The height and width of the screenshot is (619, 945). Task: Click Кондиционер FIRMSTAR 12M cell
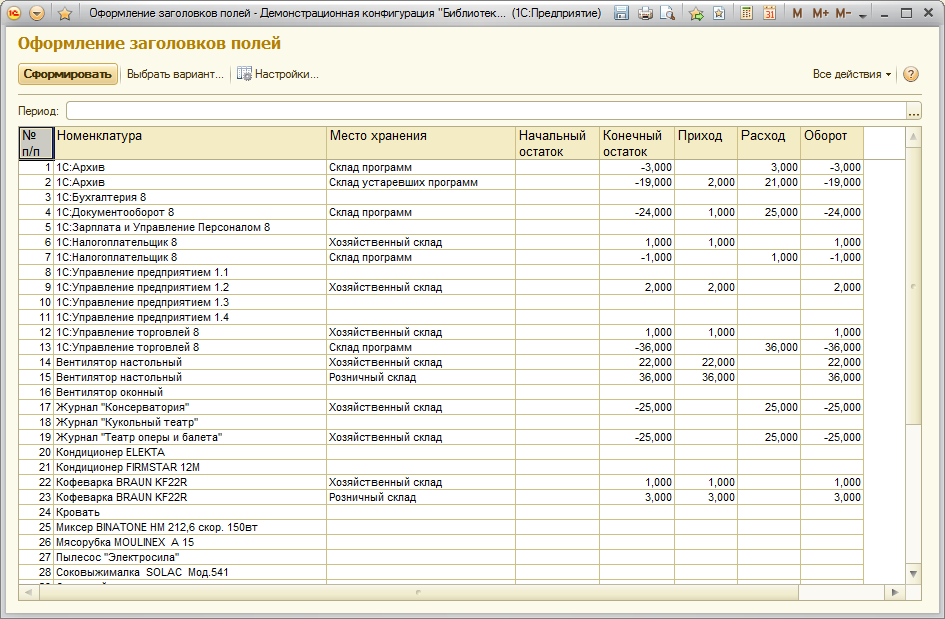tap(190, 467)
